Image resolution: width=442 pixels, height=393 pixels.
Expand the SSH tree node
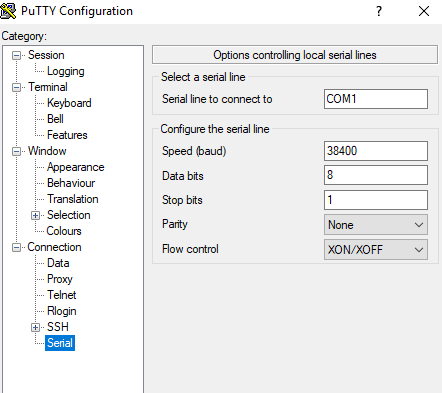point(35,327)
